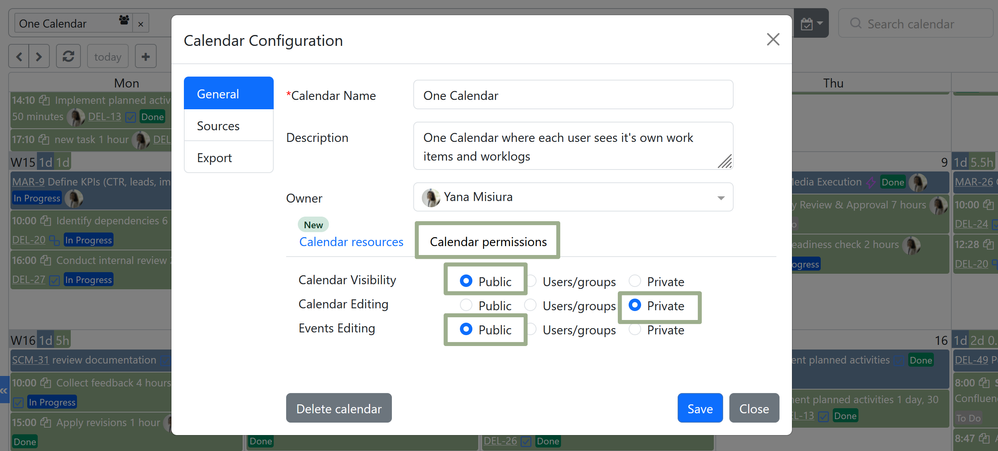Click the Description text area

point(573,146)
